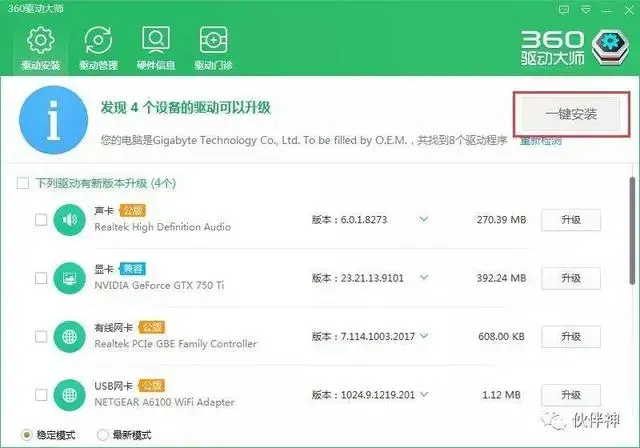Viewport: 640px width, 448px height.
Task: Click the 重新检测 link
Action: [541, 141]
